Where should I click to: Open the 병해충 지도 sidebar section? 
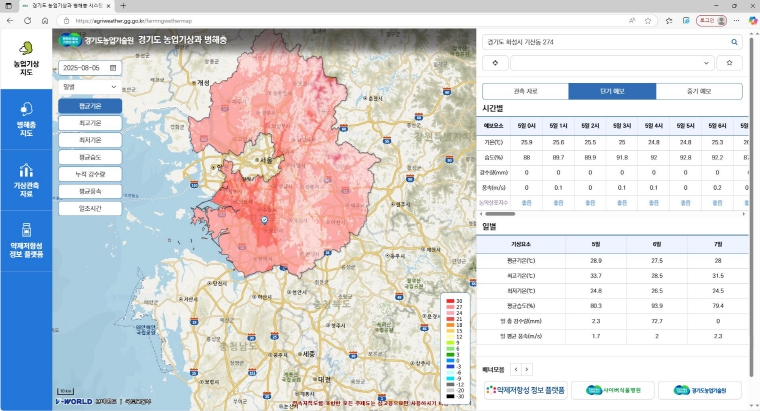point(26,118)
